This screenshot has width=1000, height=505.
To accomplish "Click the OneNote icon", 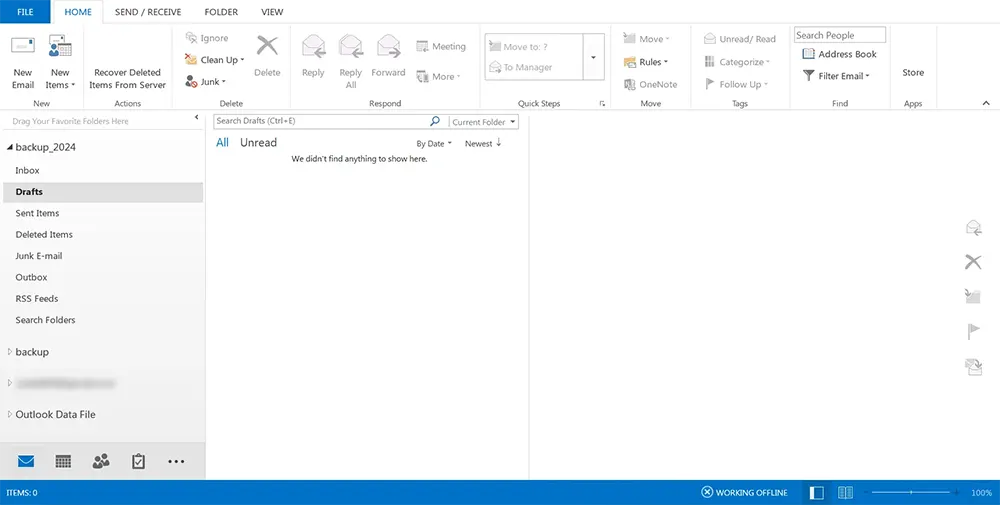I will tap(629, 84).
